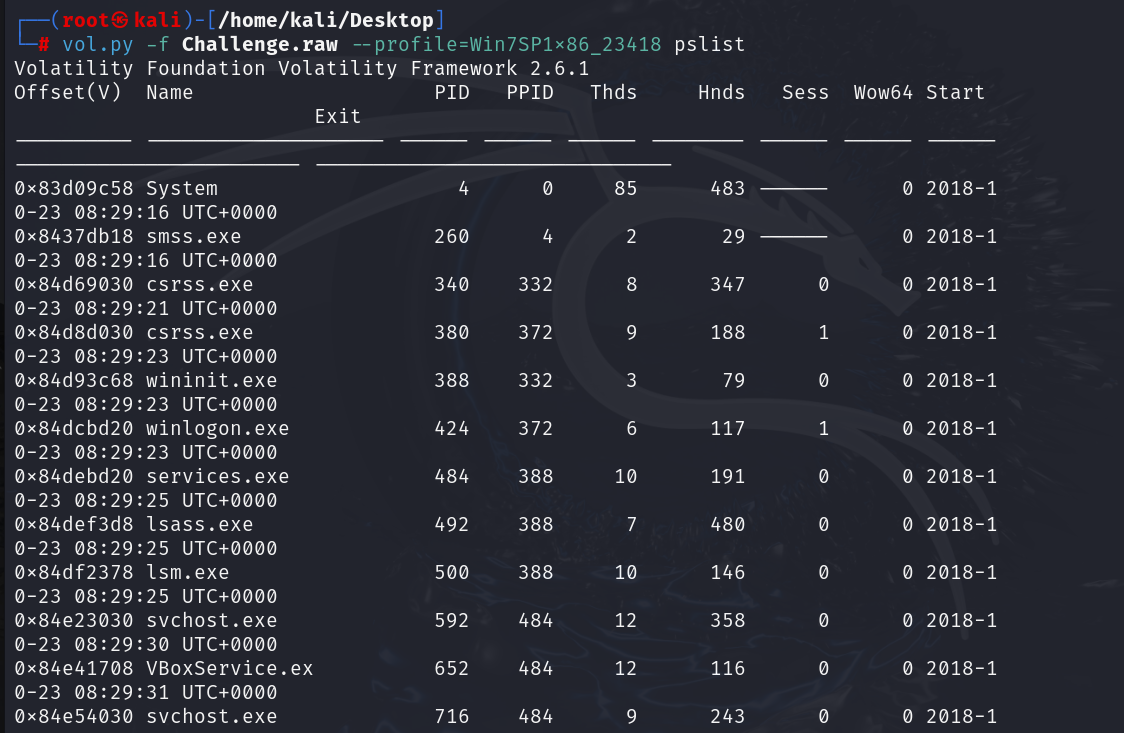The width and height of the screenshot is (1124, 733).
Task: Click handle count '188' of csrss.exe
Action: [728, 332]
